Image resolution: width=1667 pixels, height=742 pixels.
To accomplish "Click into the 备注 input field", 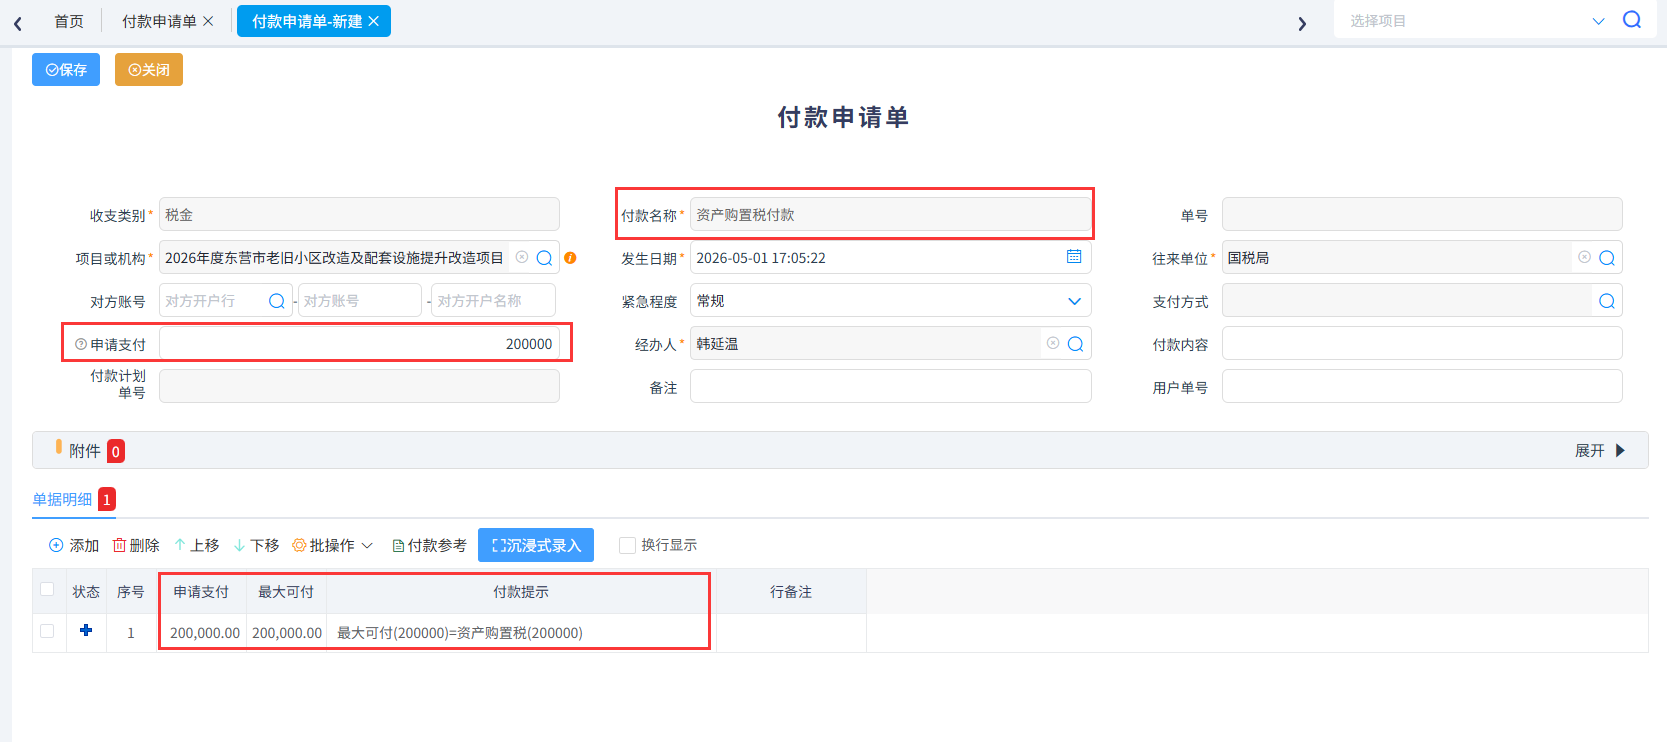I will pos(890,387).
